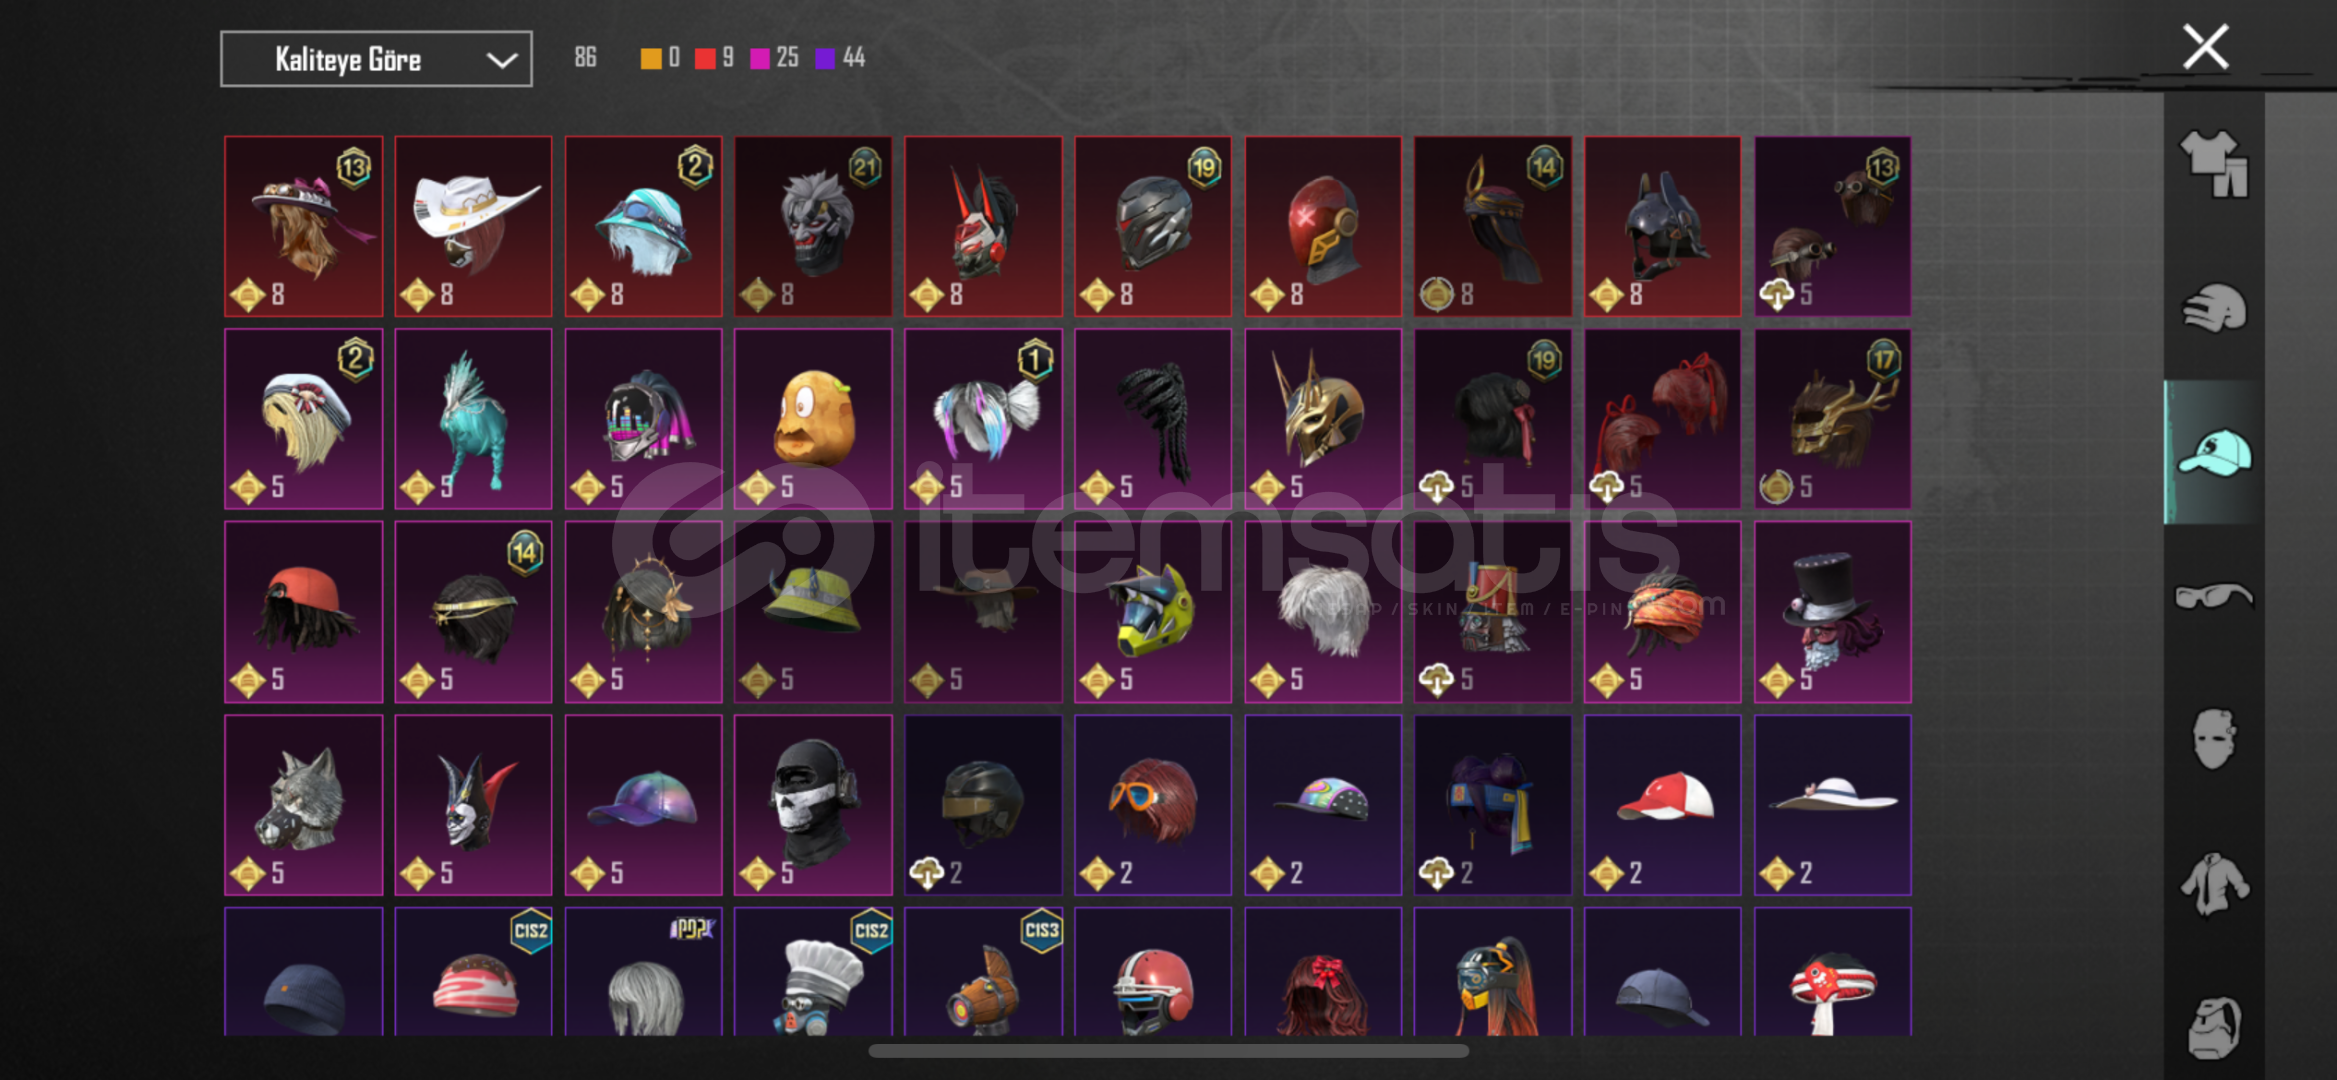Select the teal cap headwear category
Viewport: 2337px width, 1080px height.
click(x=2213, y=452)
